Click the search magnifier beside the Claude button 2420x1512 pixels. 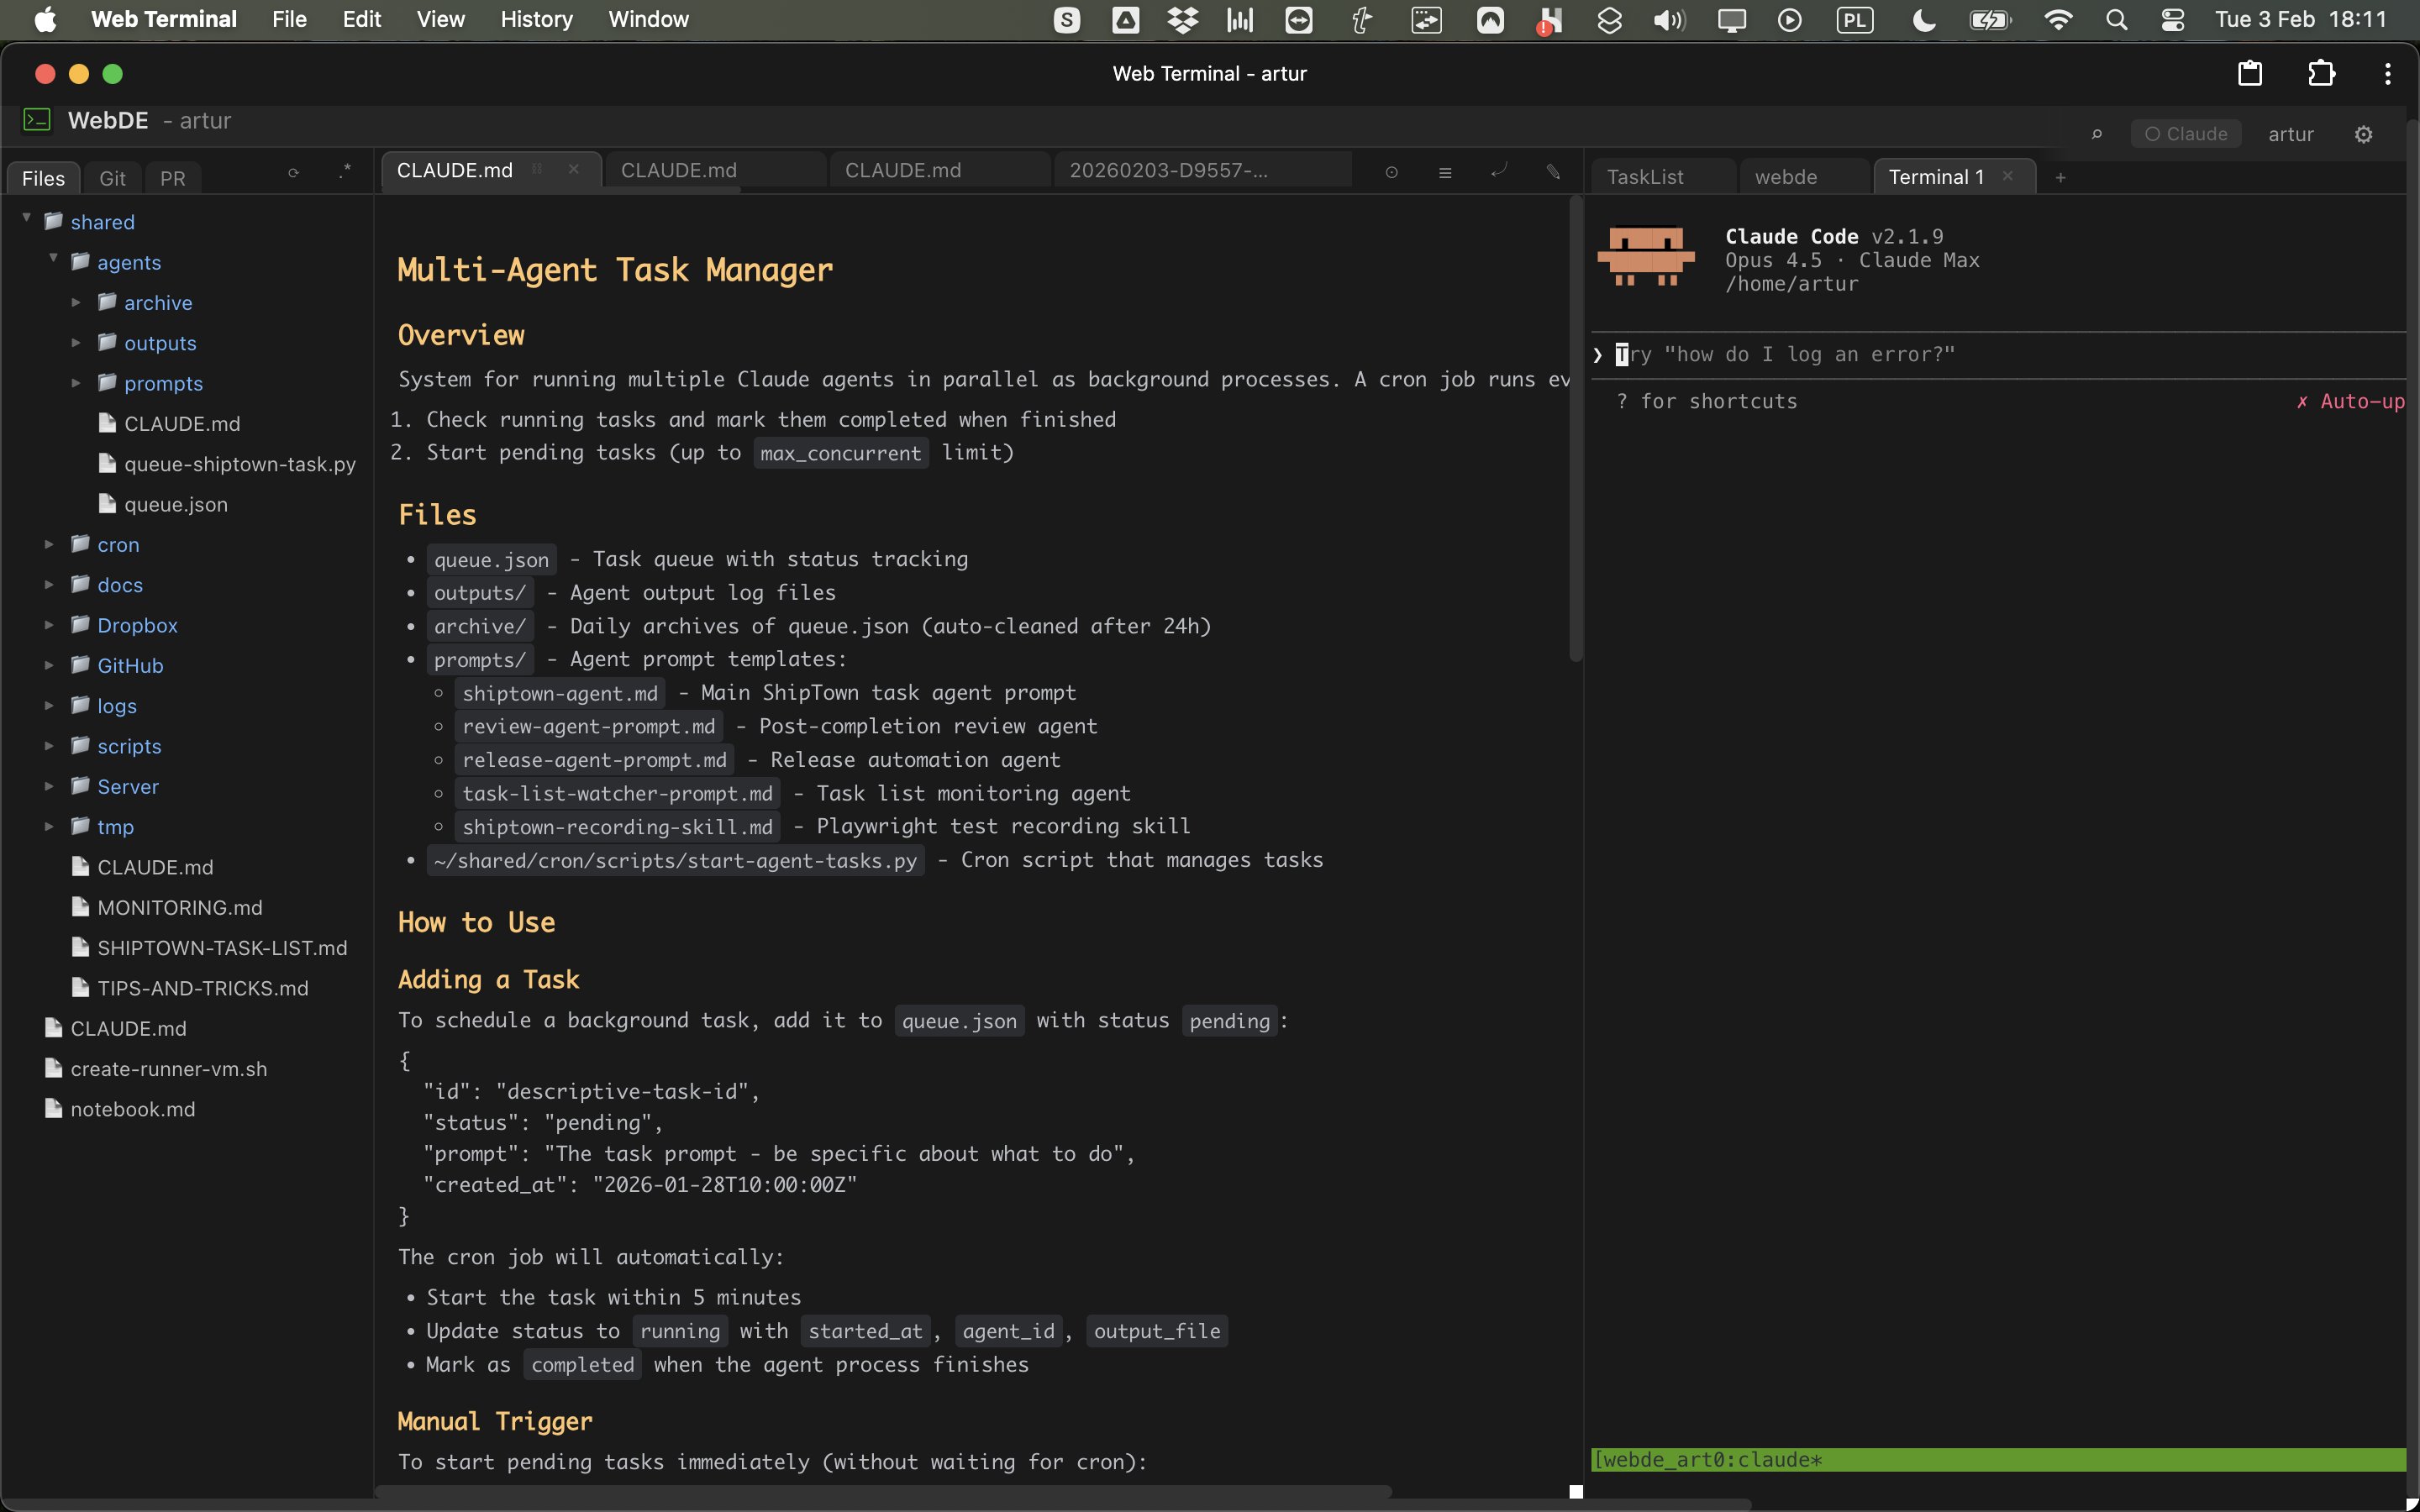2097,134
